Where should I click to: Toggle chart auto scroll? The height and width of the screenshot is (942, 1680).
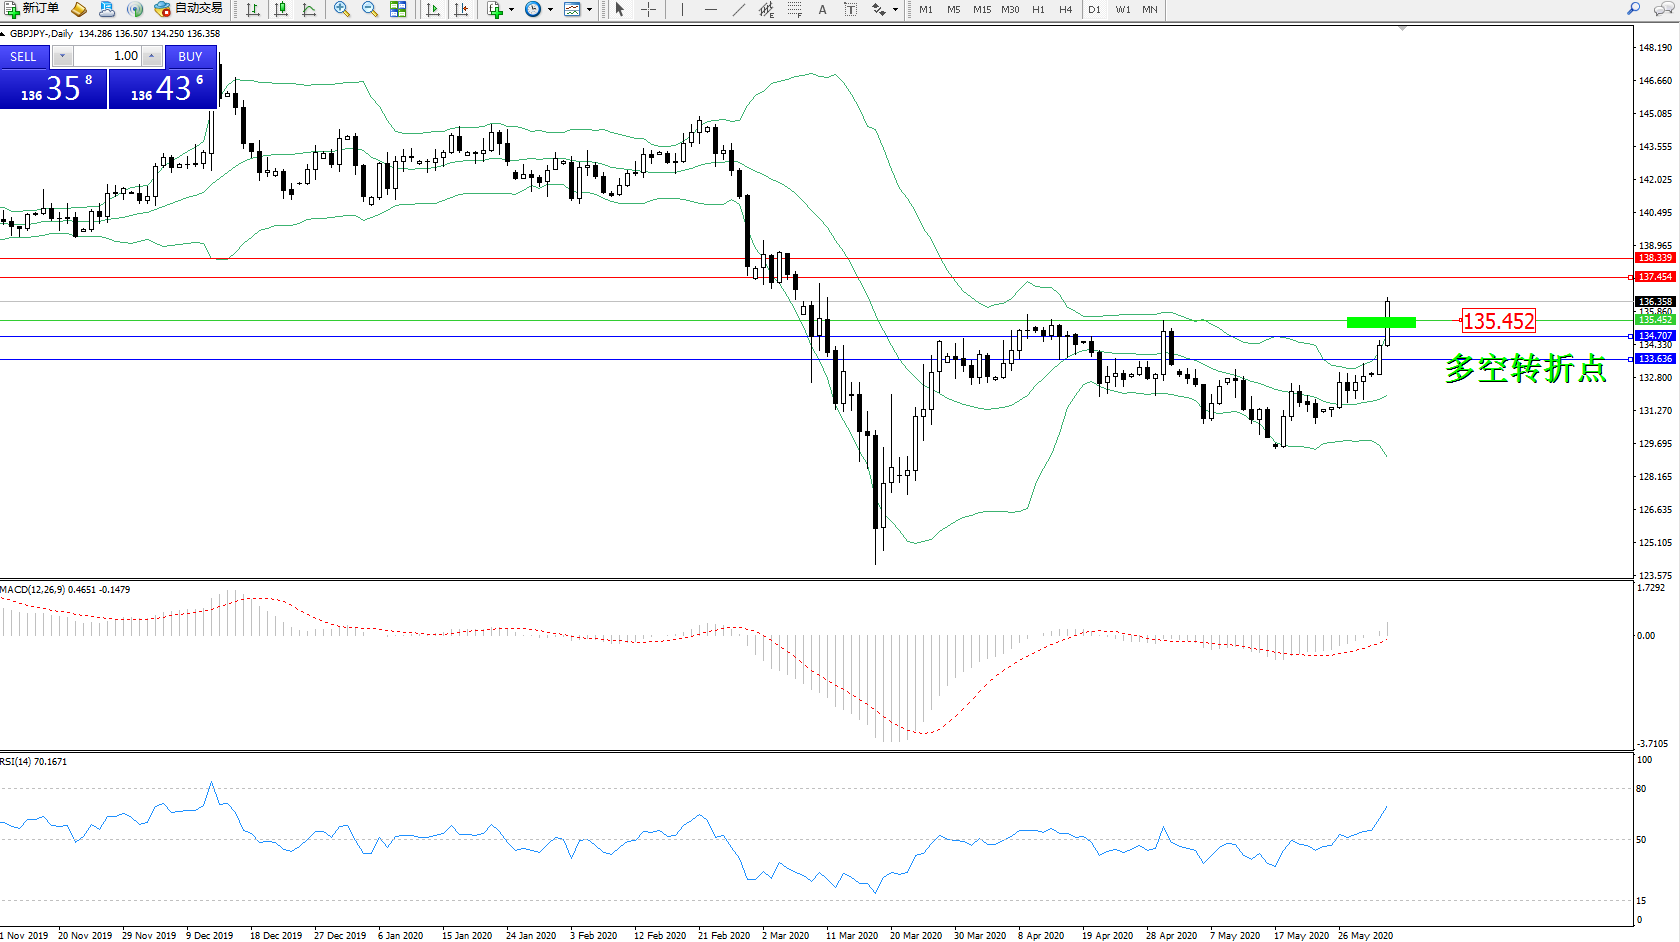pyautogui.click(x=433, y=9)
